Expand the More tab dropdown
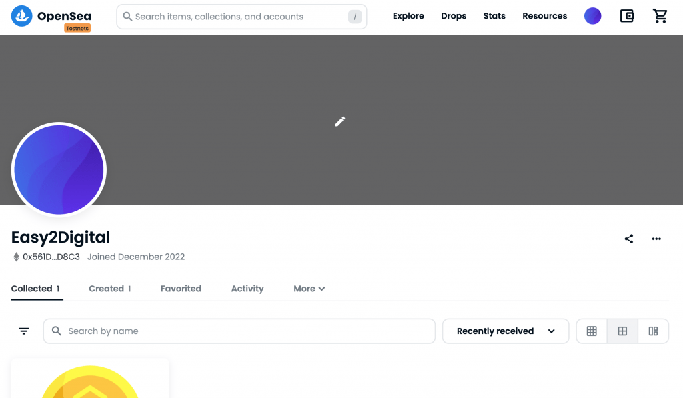 tap(309, 289)
